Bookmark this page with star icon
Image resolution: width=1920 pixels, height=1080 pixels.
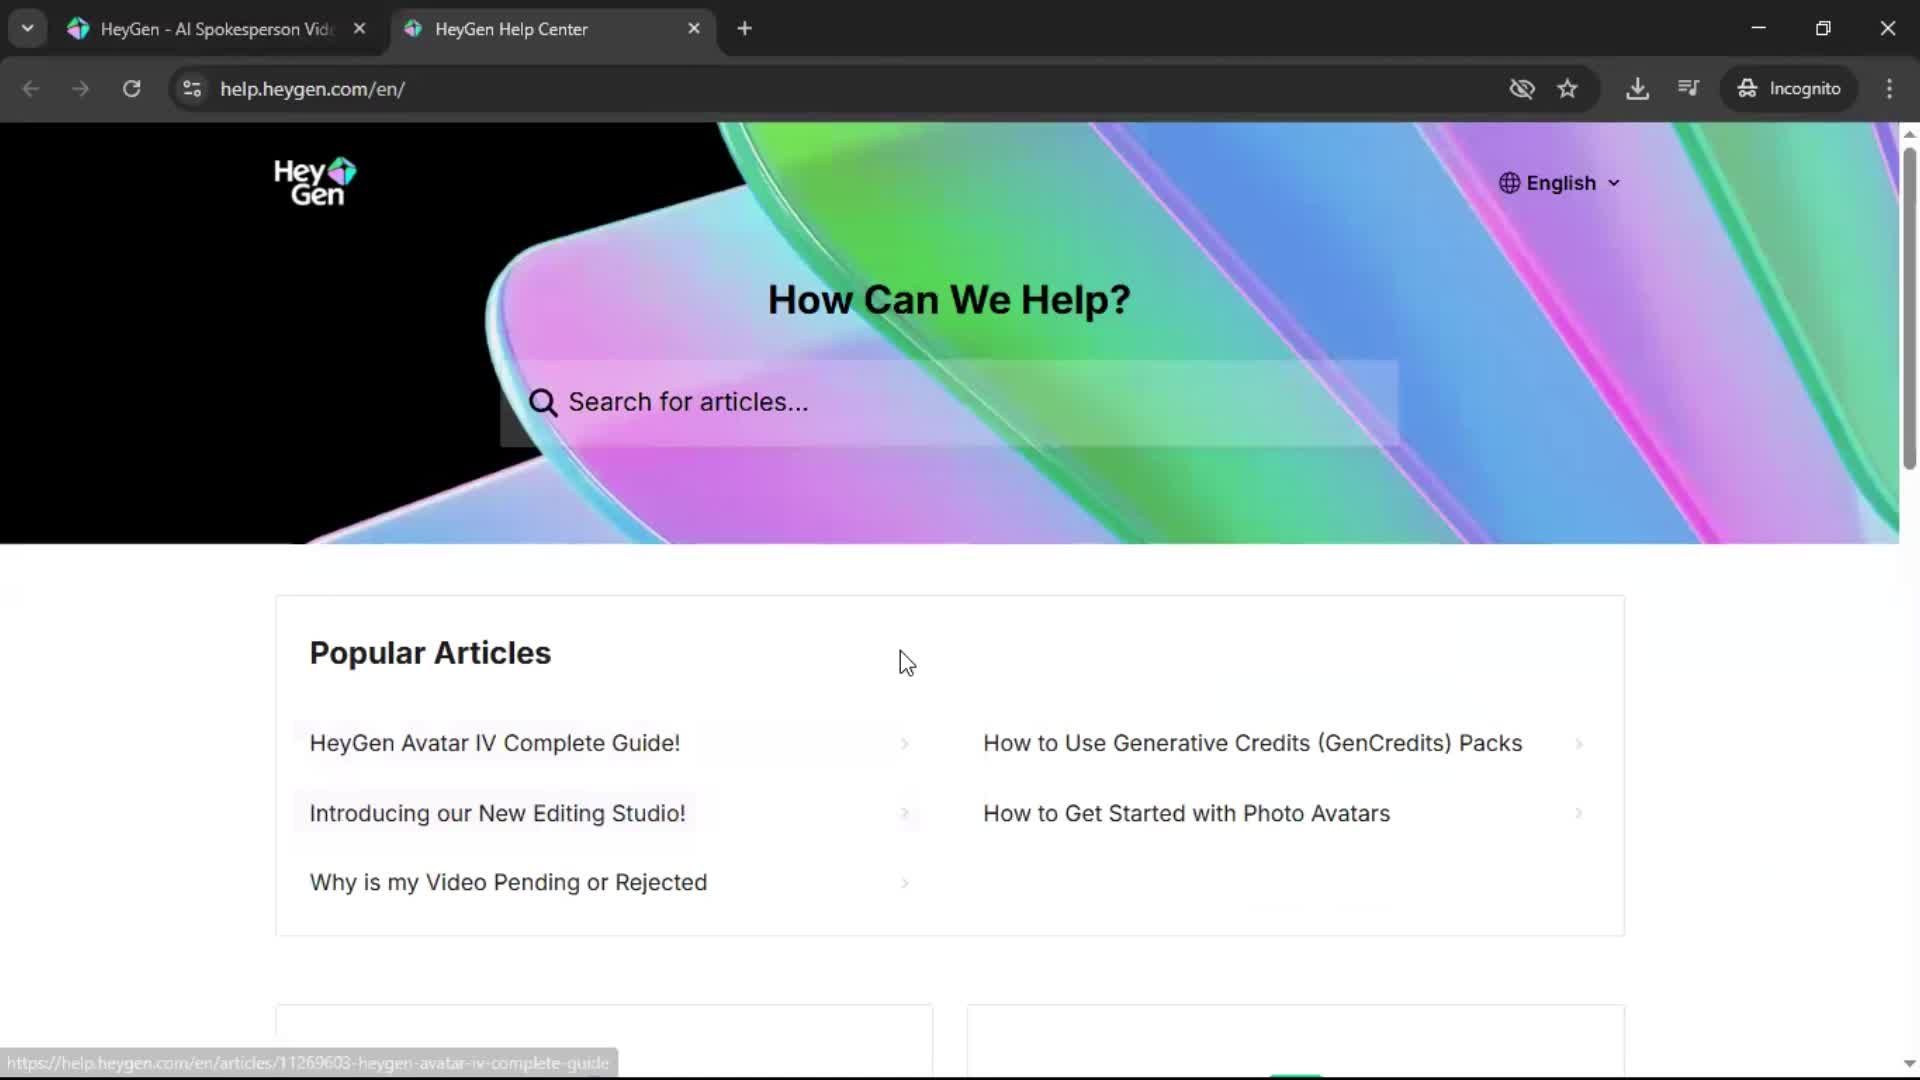(1567, 89)
